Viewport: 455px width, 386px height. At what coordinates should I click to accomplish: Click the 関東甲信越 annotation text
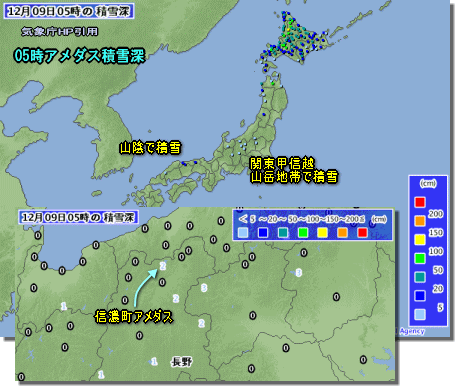coord(283,163)
